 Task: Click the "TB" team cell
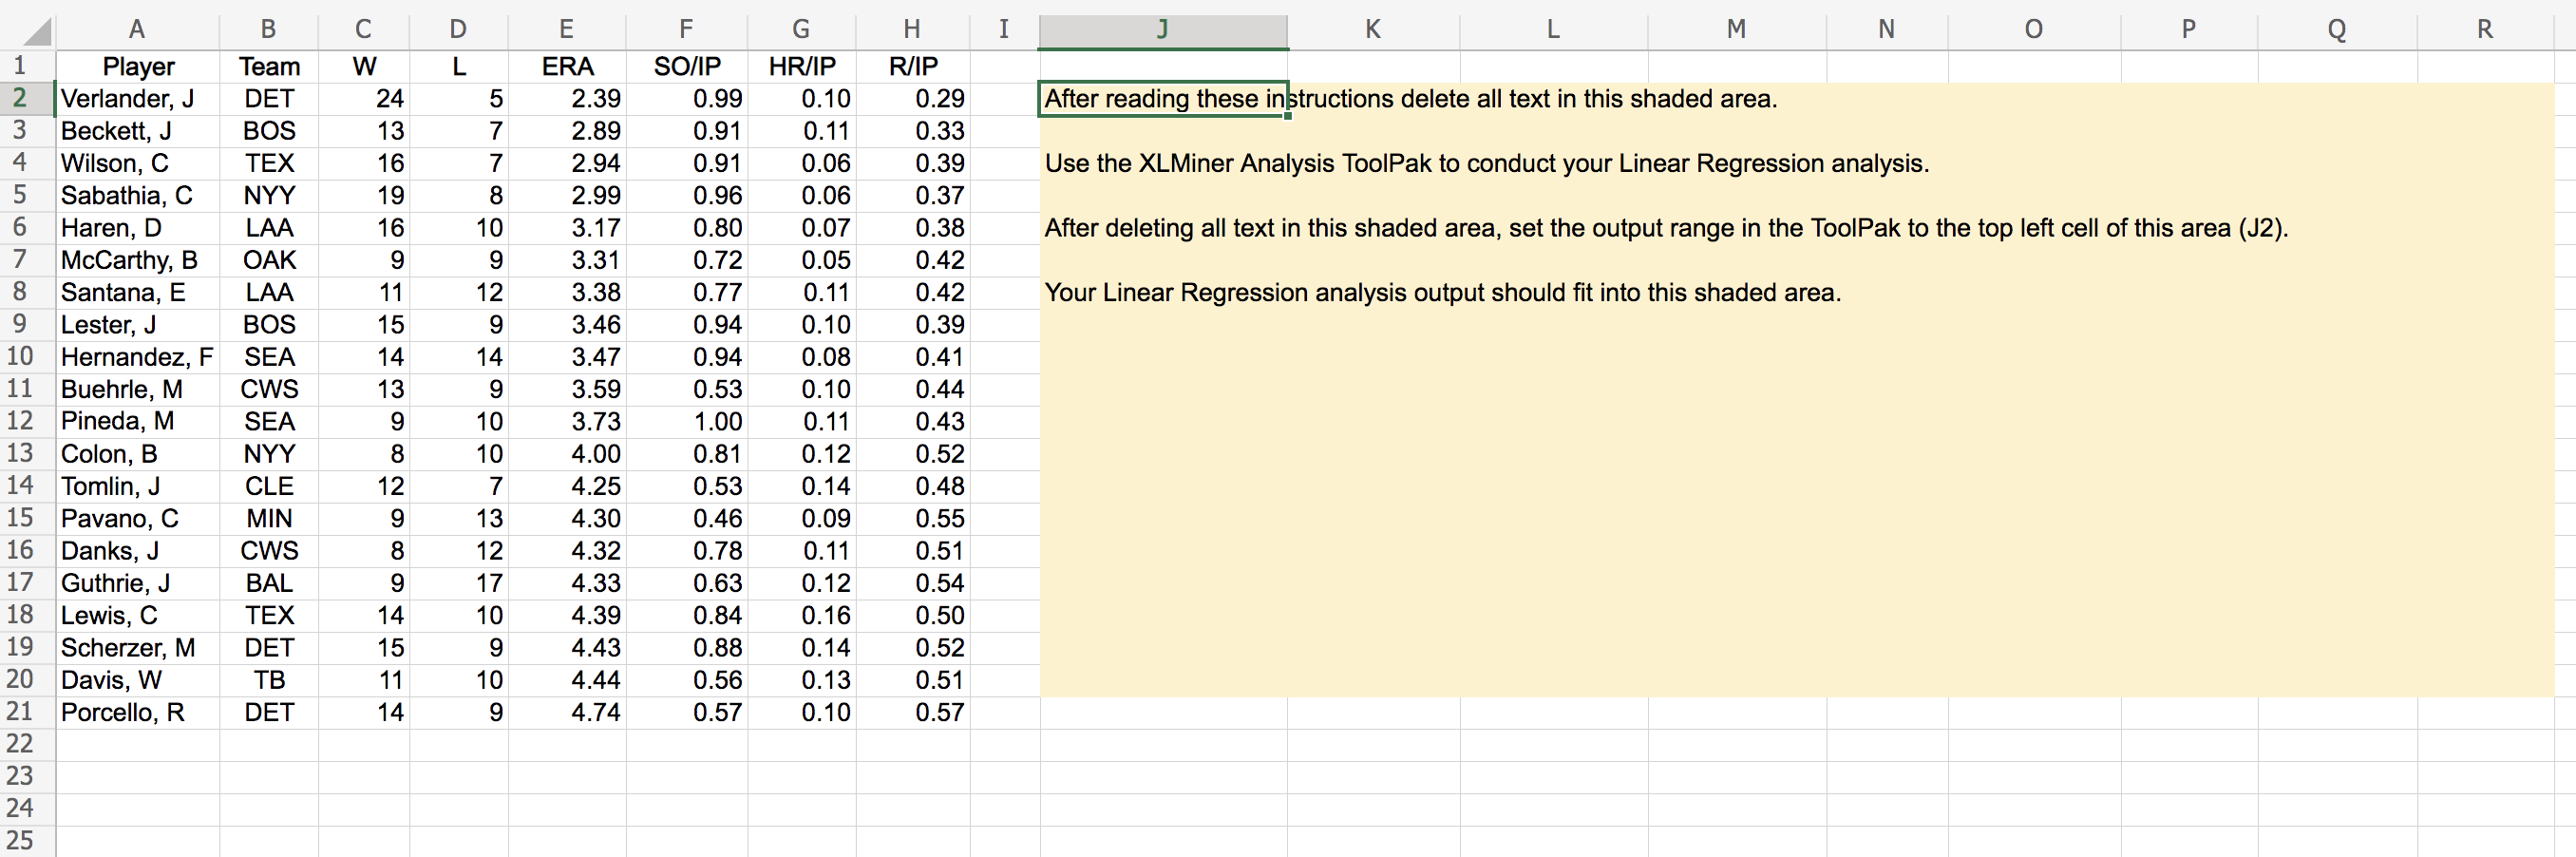coord(269,680)
